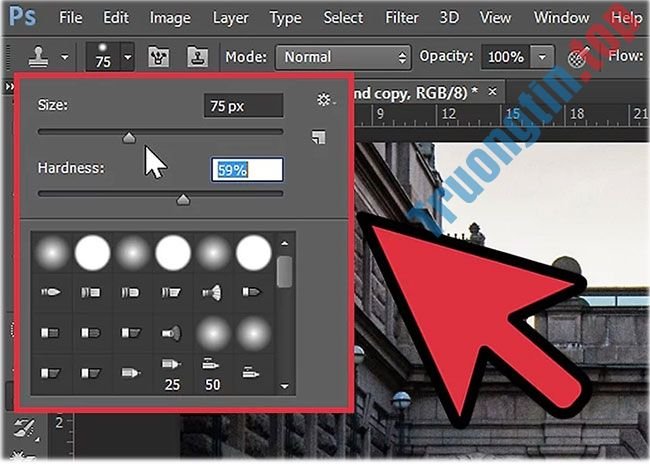Expand the collapsed tools panel arrows
Viewport: 650px width, 464px height.
(x=9, y=87)
